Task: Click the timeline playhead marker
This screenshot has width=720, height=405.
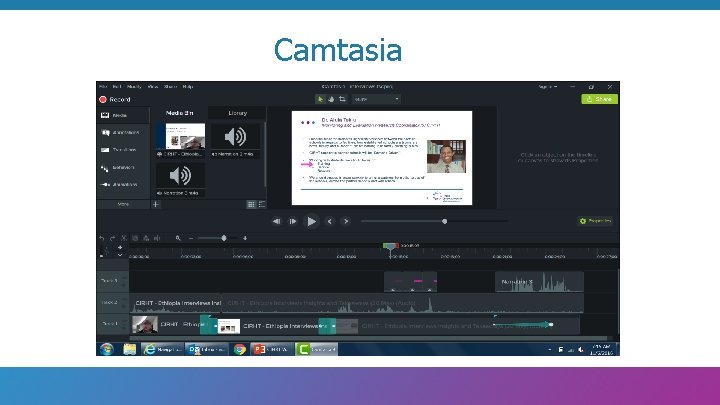Action: coord(391,247)
